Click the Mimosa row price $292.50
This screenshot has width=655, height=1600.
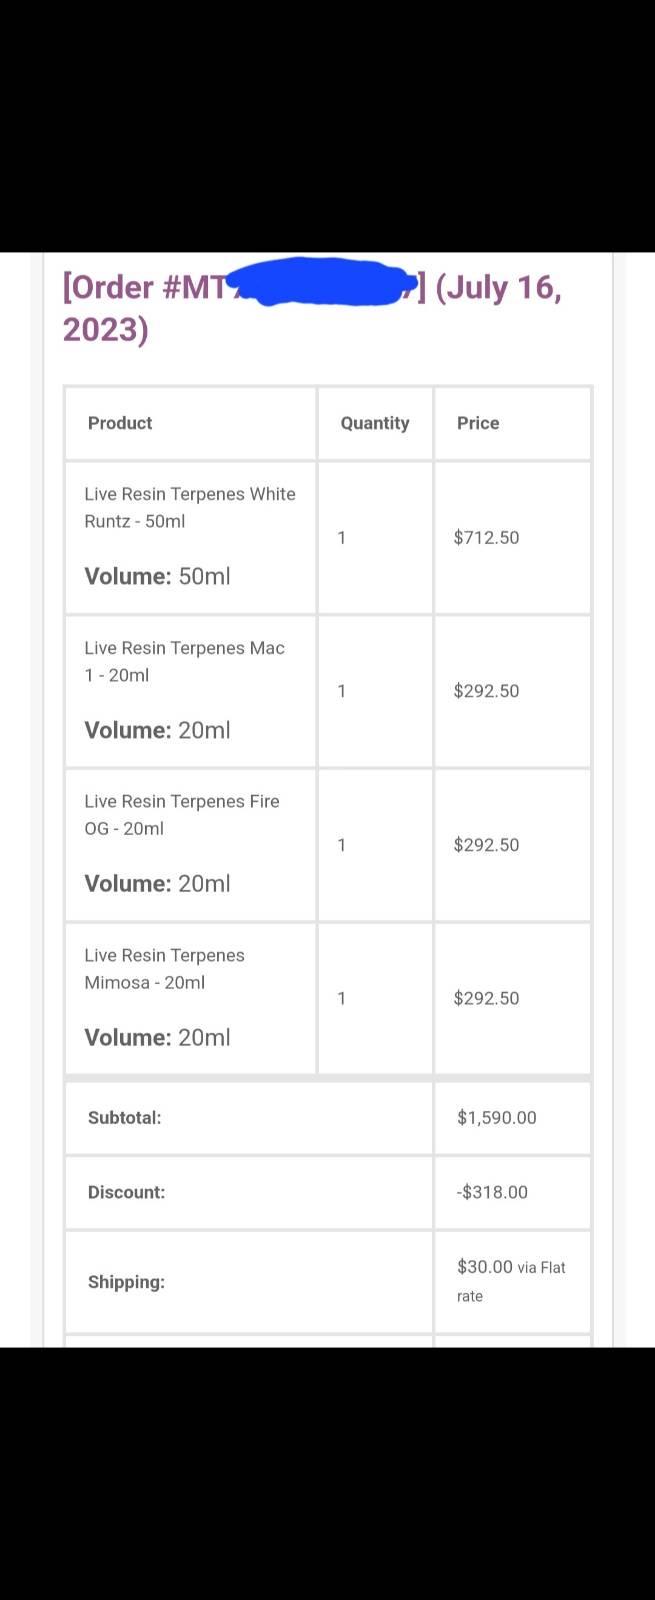(x=486, y=998)
